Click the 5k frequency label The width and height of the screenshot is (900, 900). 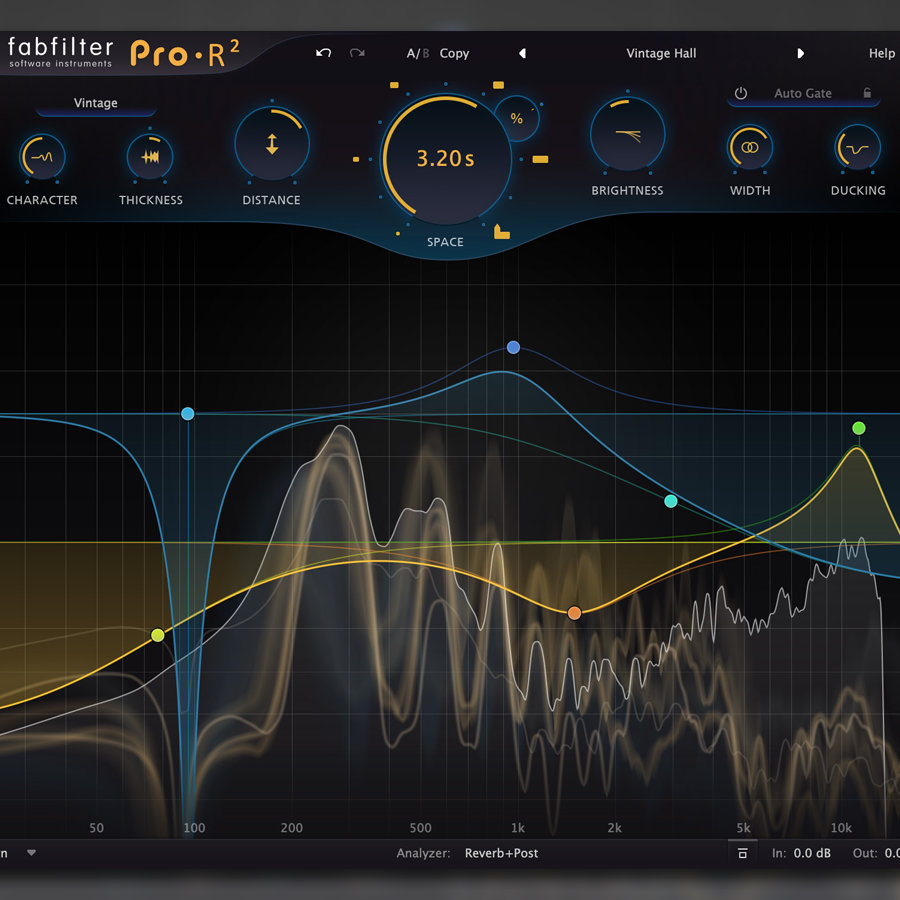point(743,828)
